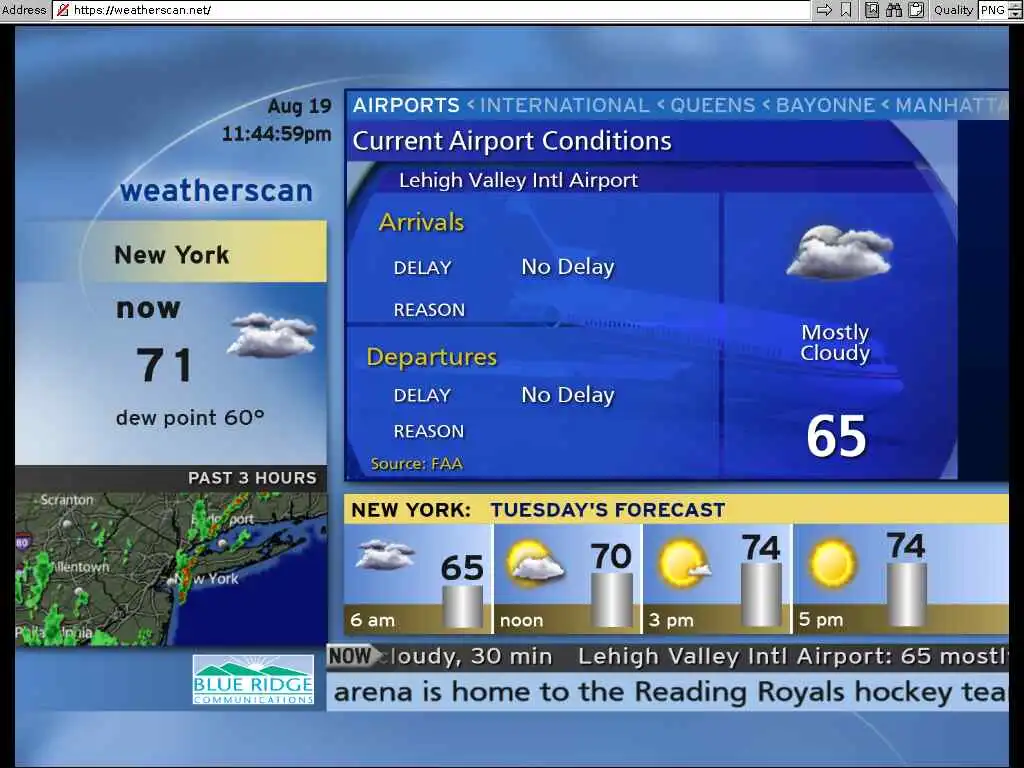Click the Arrivals REASON label

pyautogui.click(x=429, y=310)
